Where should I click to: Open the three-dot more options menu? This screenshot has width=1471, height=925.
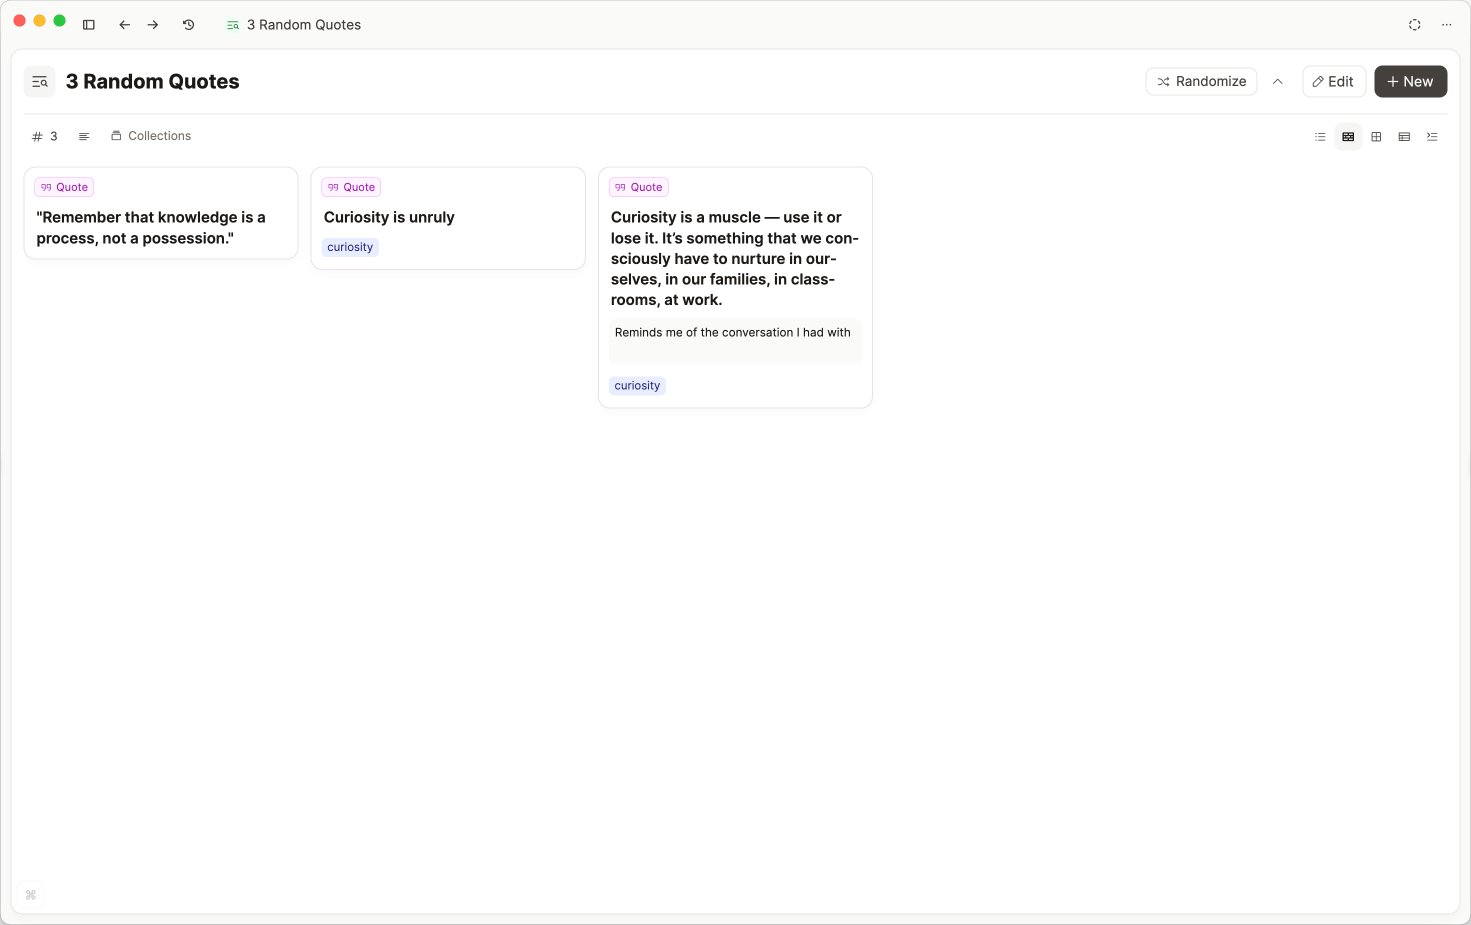[1446, 25]
